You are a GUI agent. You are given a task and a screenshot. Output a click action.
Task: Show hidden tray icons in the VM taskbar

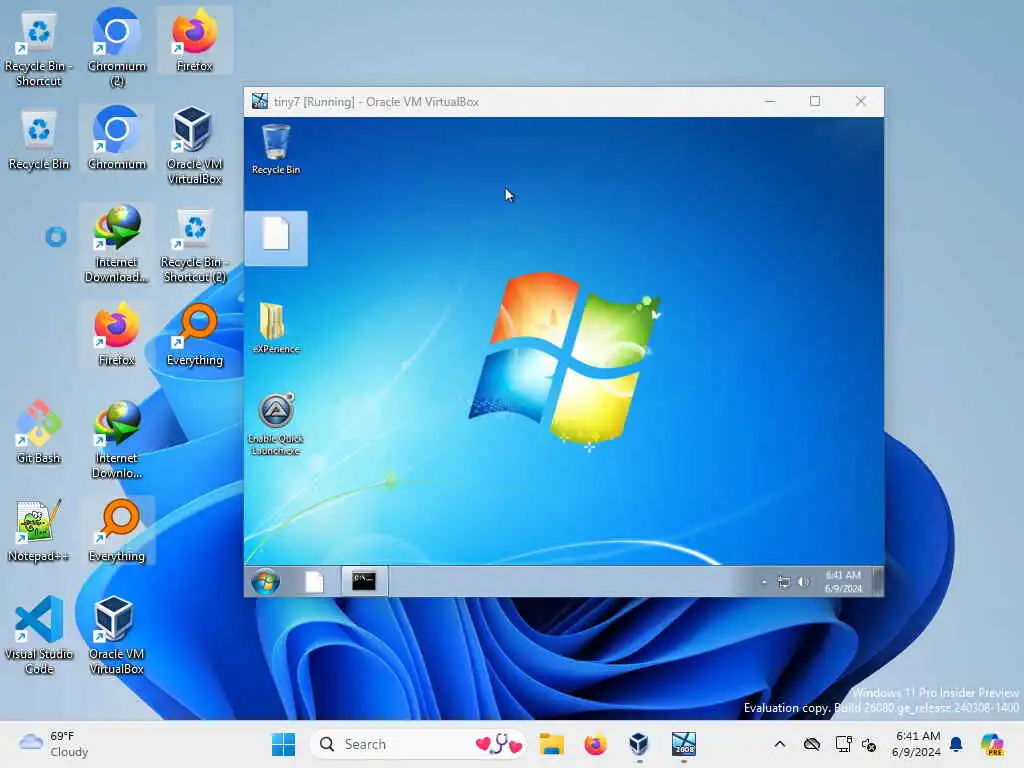pyautogui.click(x=763, y=581)
